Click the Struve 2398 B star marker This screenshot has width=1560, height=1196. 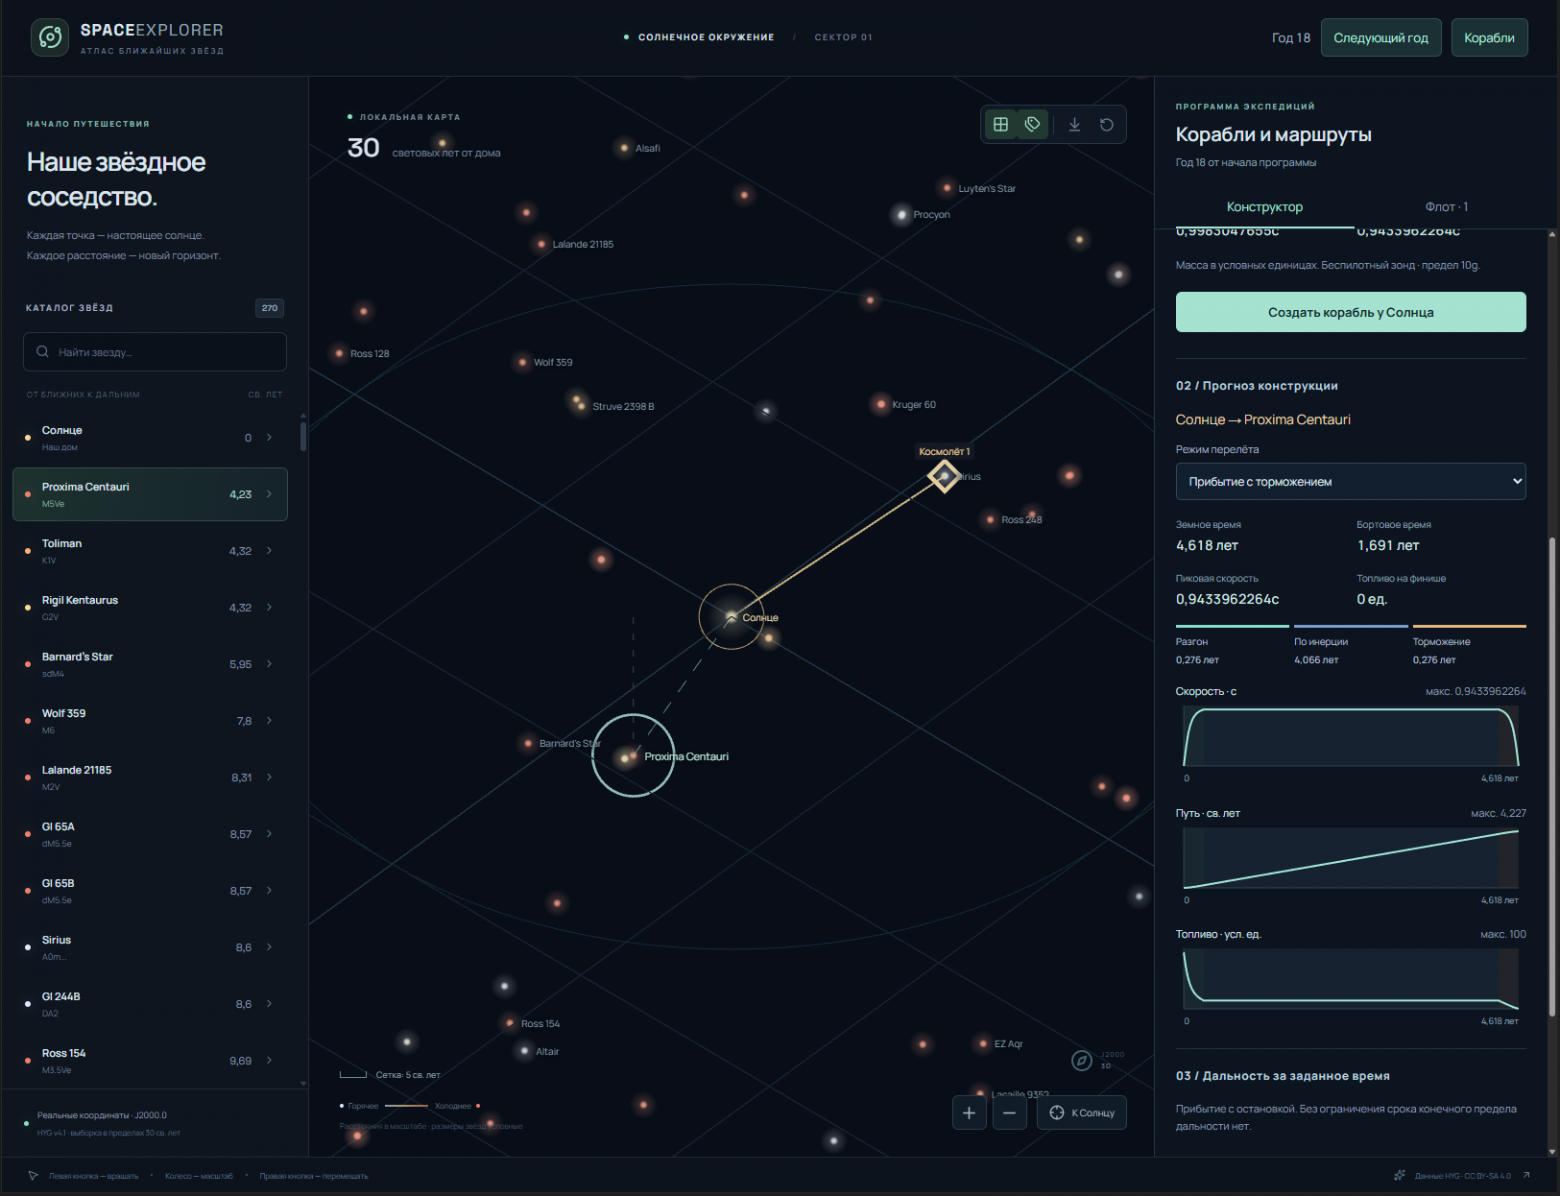580,405
